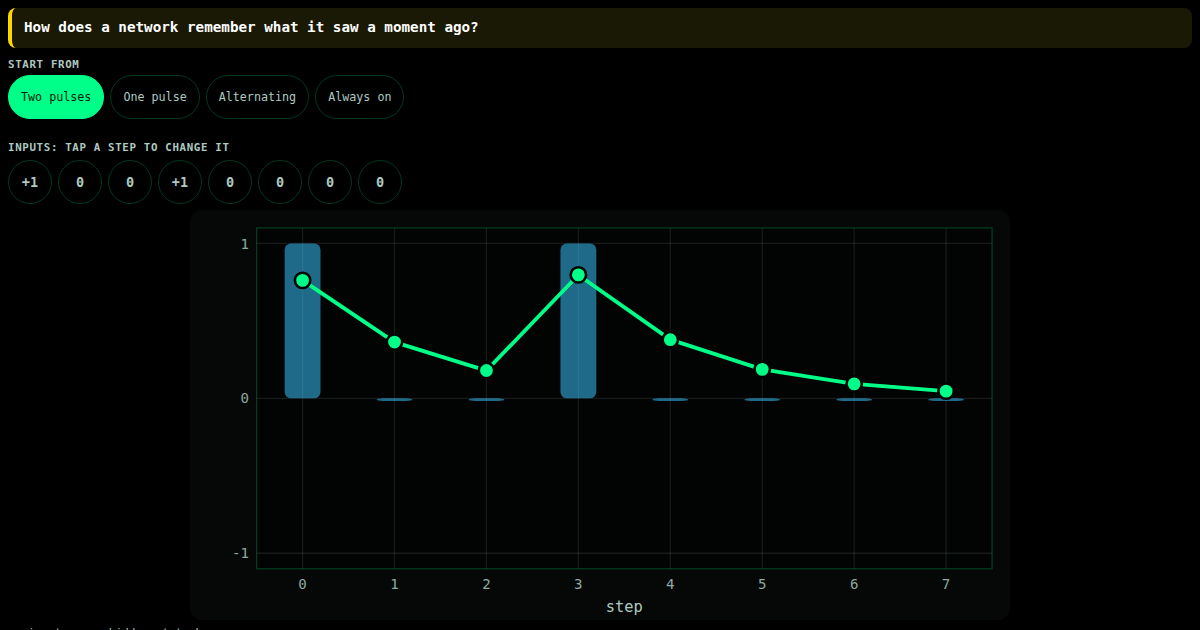Select the data point at step 1
The image size is (1200, 630).
[x=395, y=342]
